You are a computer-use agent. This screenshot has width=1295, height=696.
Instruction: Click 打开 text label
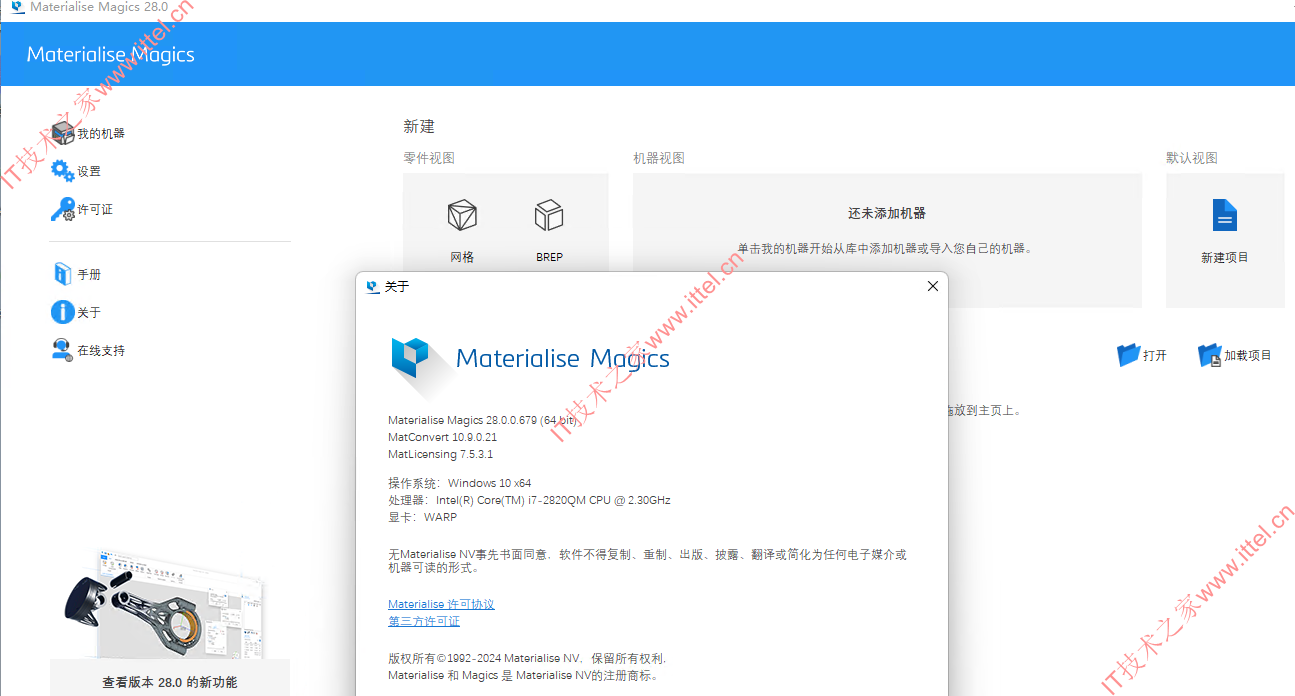click(1155, 355)
